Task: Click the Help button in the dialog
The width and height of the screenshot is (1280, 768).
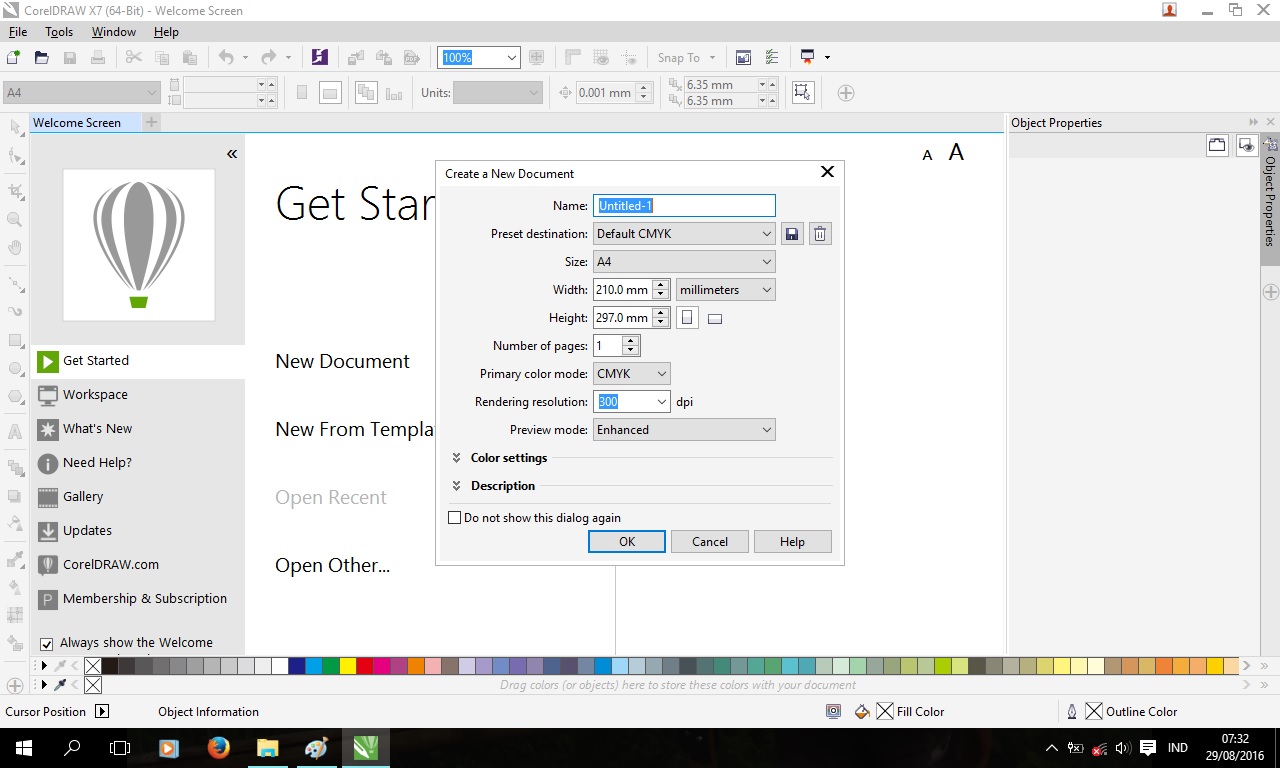Action: (793, 542)
